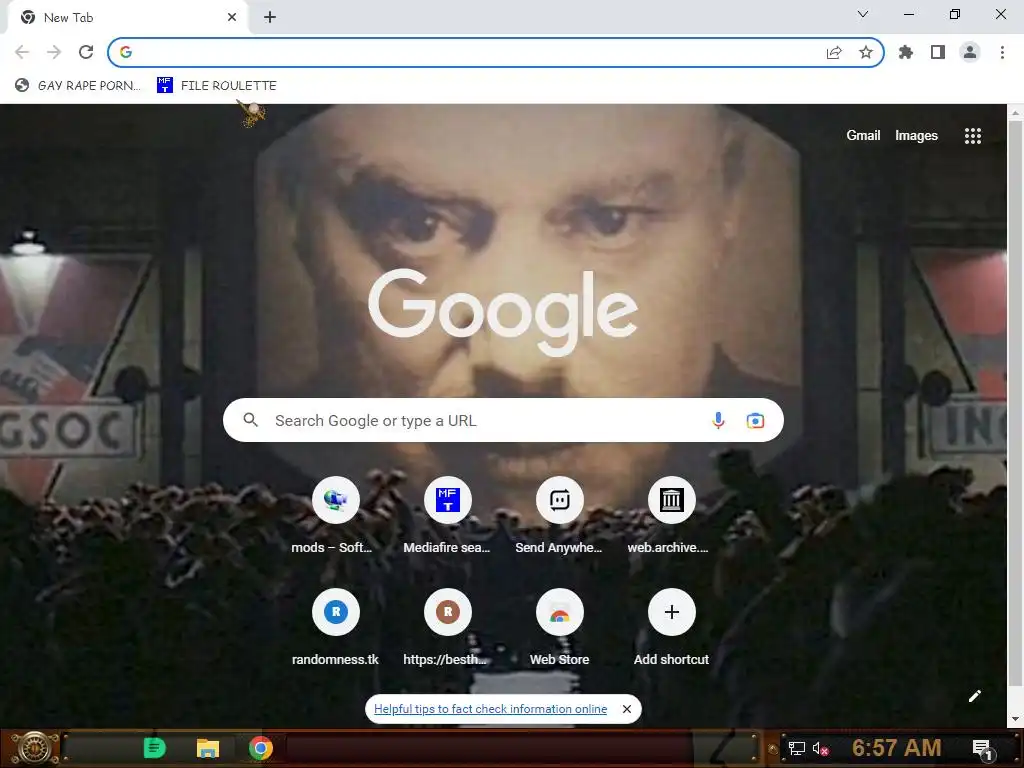Image resolution: width=1024 pixels, height=768 pixels.
Task: Start a voice search with the microphone
Action: click(718, 421)
